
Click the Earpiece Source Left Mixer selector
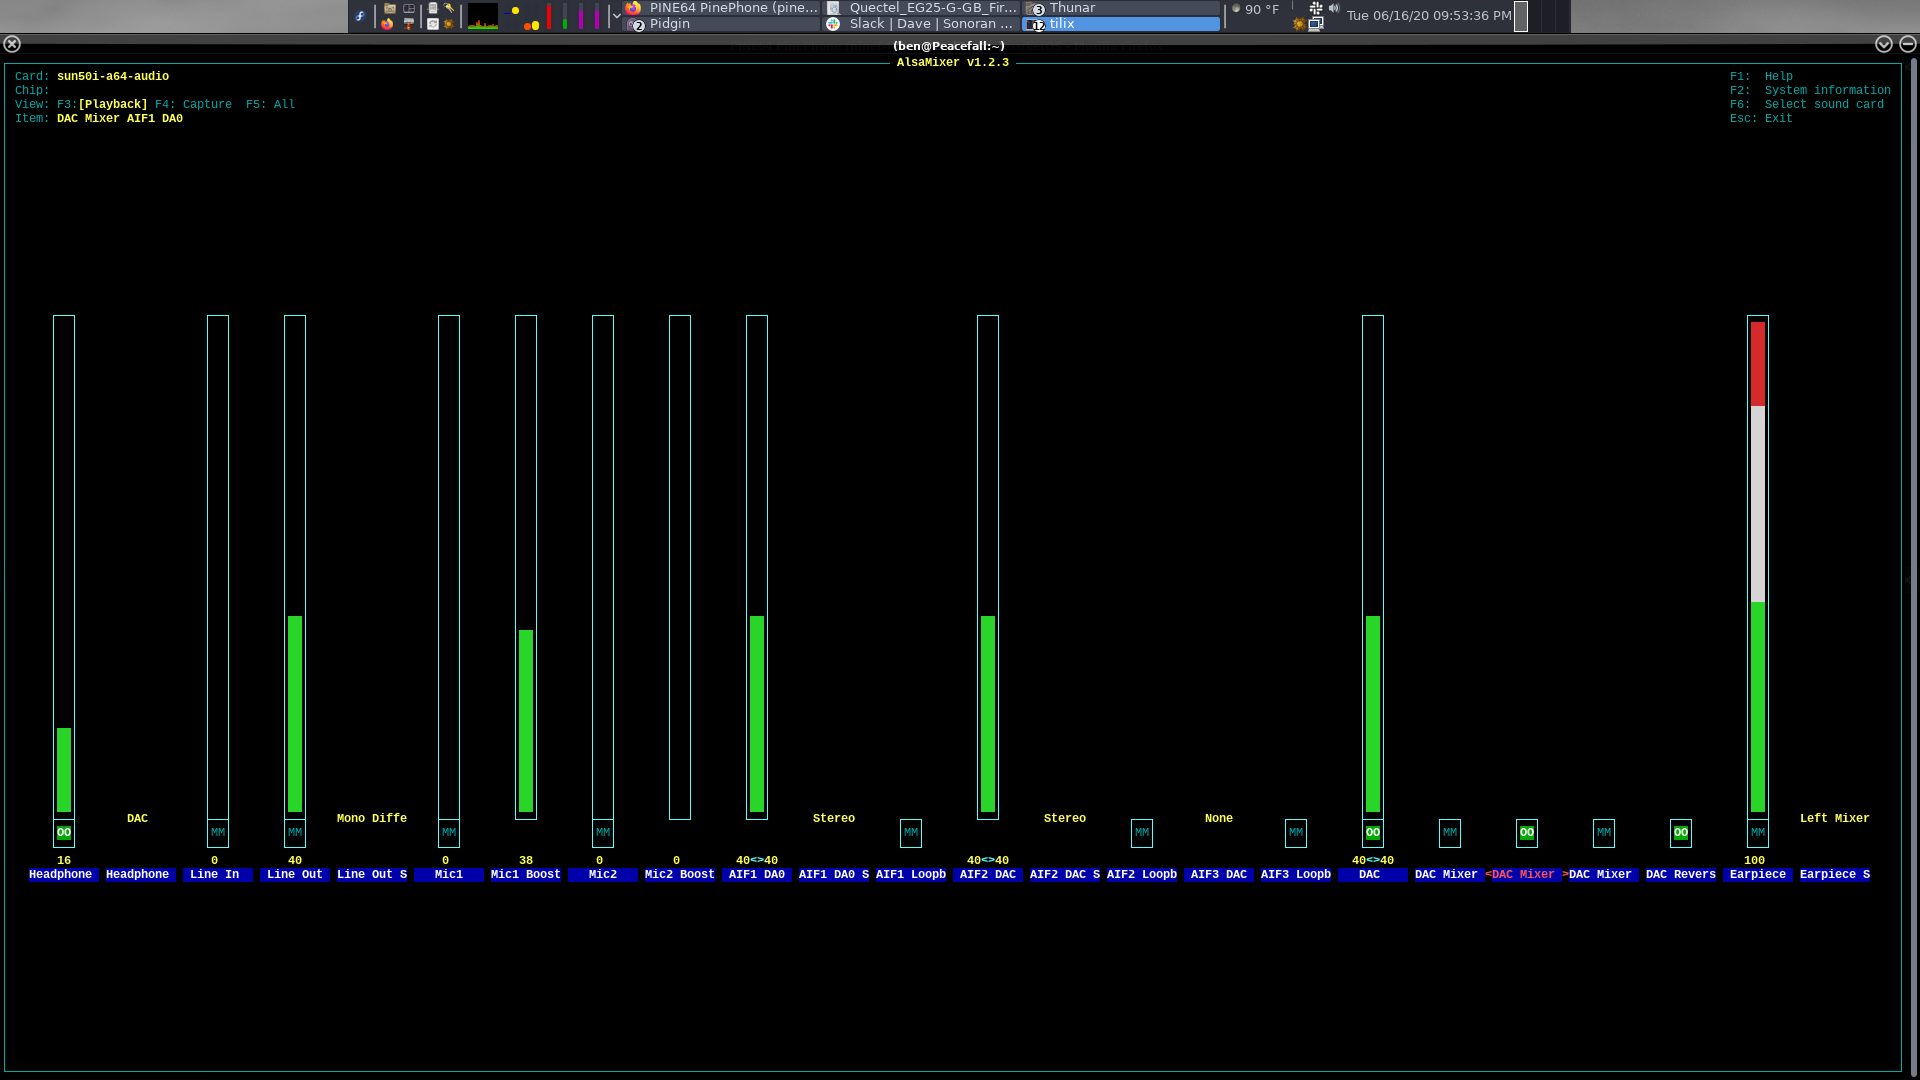pyautogui.click(x=1834, y=819)
